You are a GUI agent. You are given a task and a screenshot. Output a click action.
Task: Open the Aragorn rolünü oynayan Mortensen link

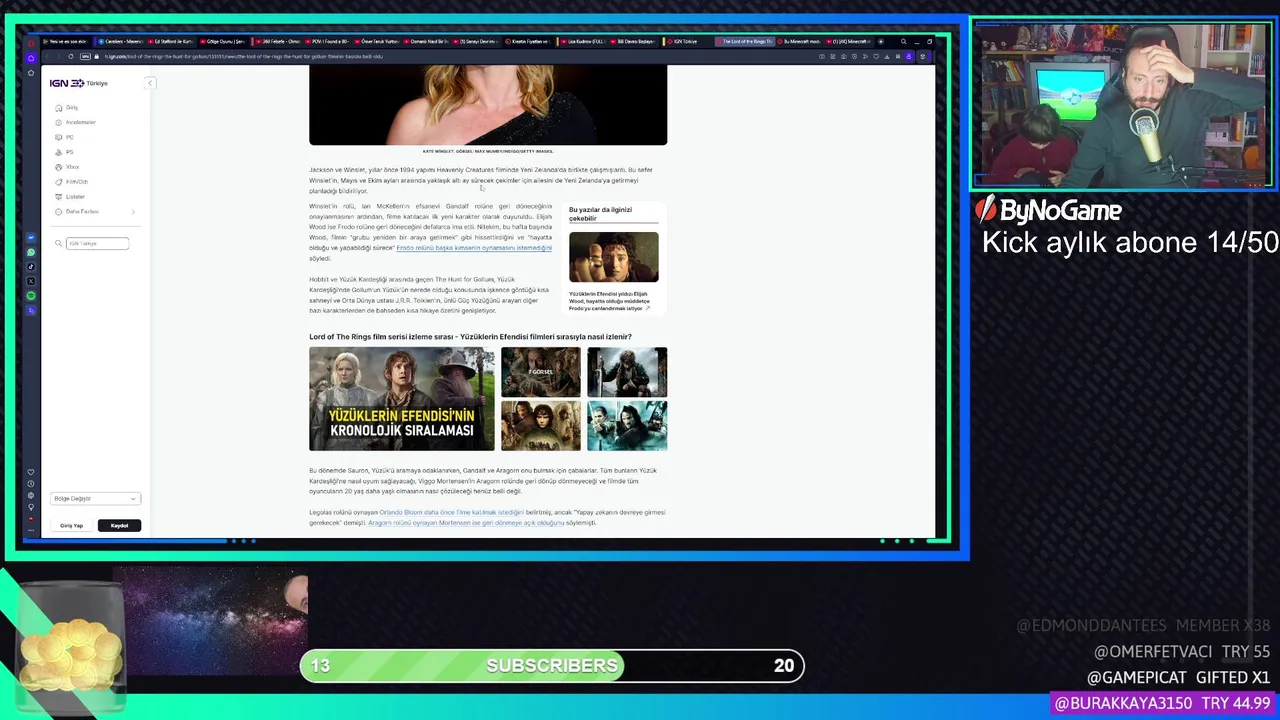point(466,523)
